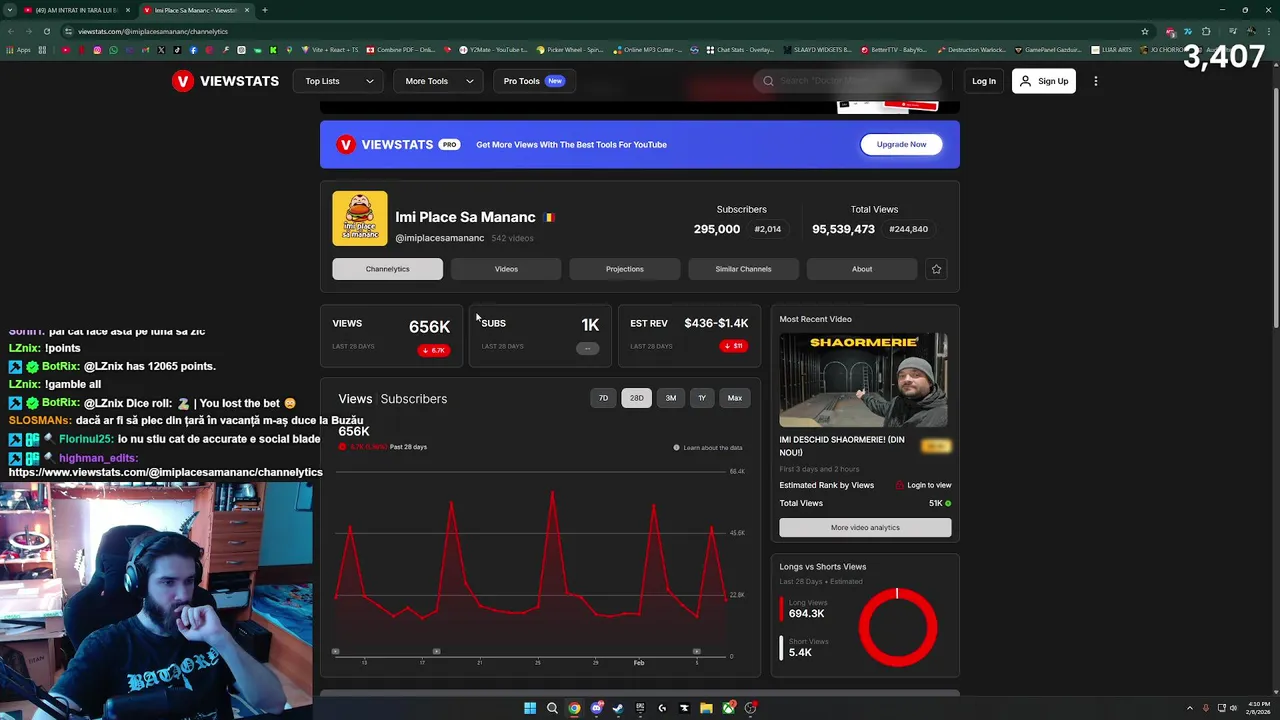Image resolution: width=1280 pixels, height=720 pixels.
Task: Select the 1Y chart range
Action: pyautogui.click(x=702, y=398)
